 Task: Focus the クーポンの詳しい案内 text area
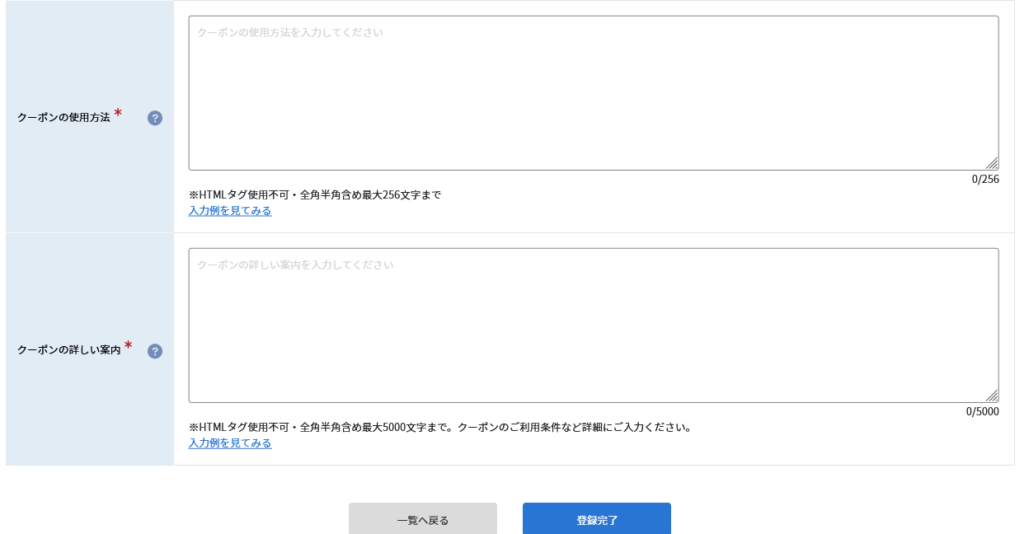[x=594, y=325]
